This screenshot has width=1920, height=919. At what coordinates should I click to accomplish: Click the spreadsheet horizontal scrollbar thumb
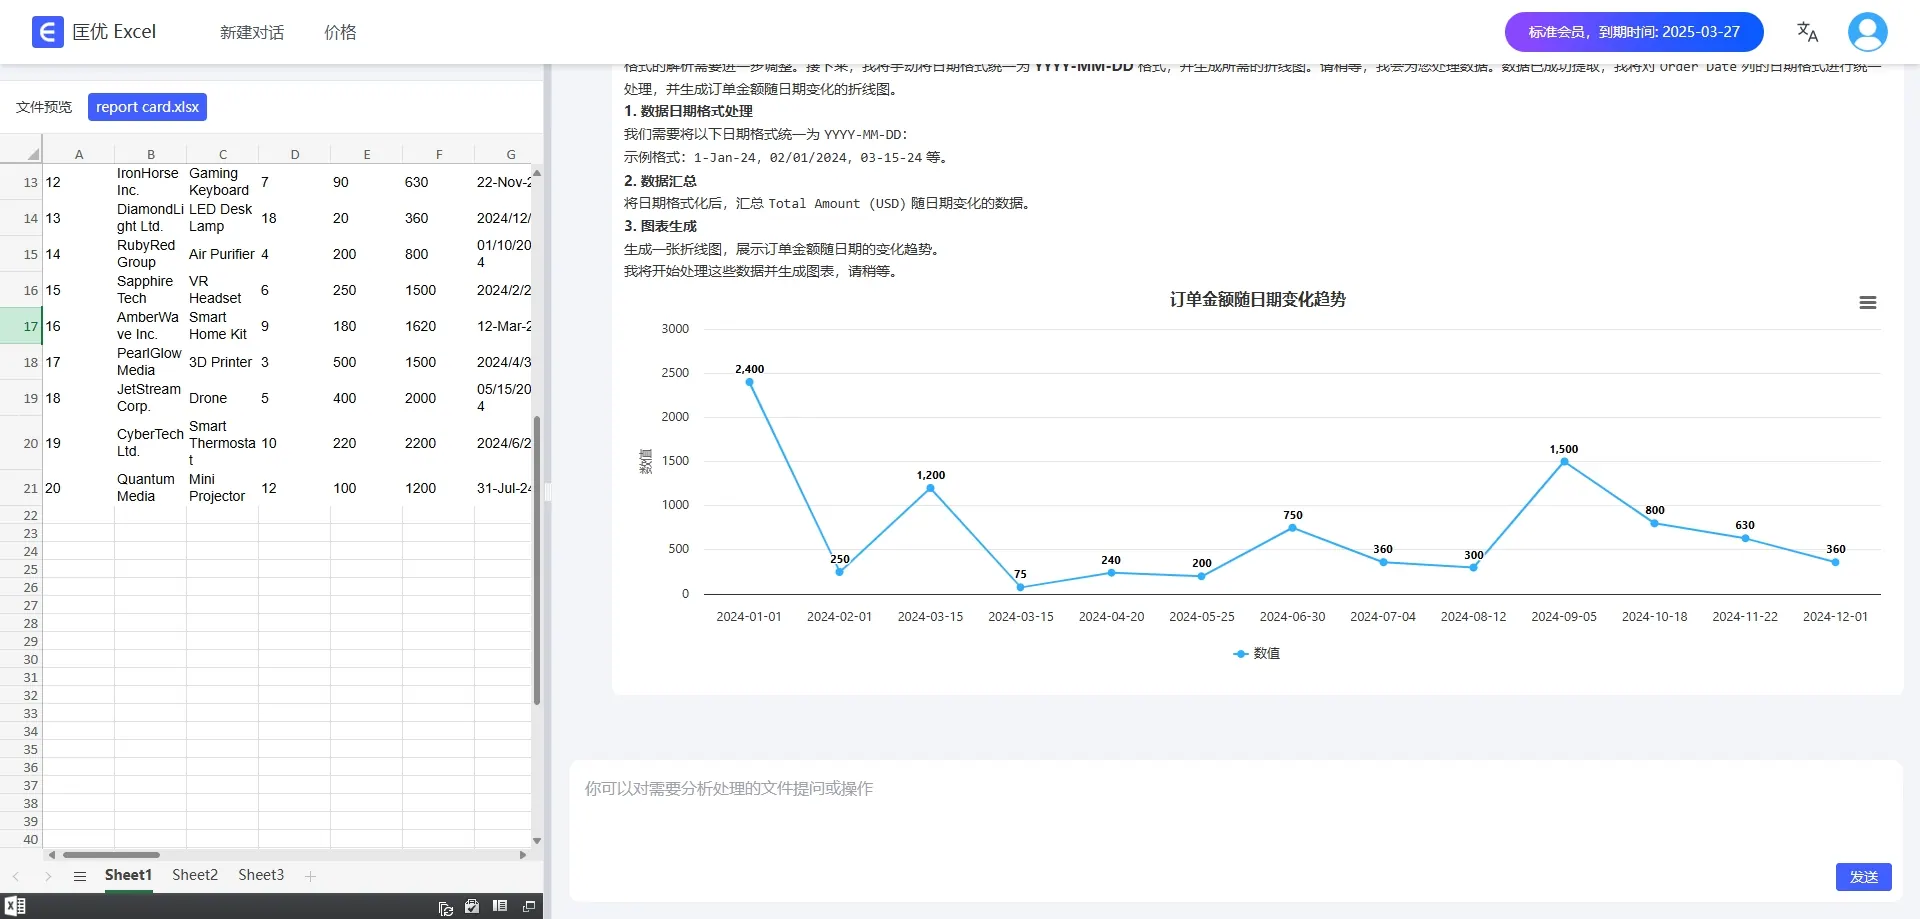click(x=111, y=855)
